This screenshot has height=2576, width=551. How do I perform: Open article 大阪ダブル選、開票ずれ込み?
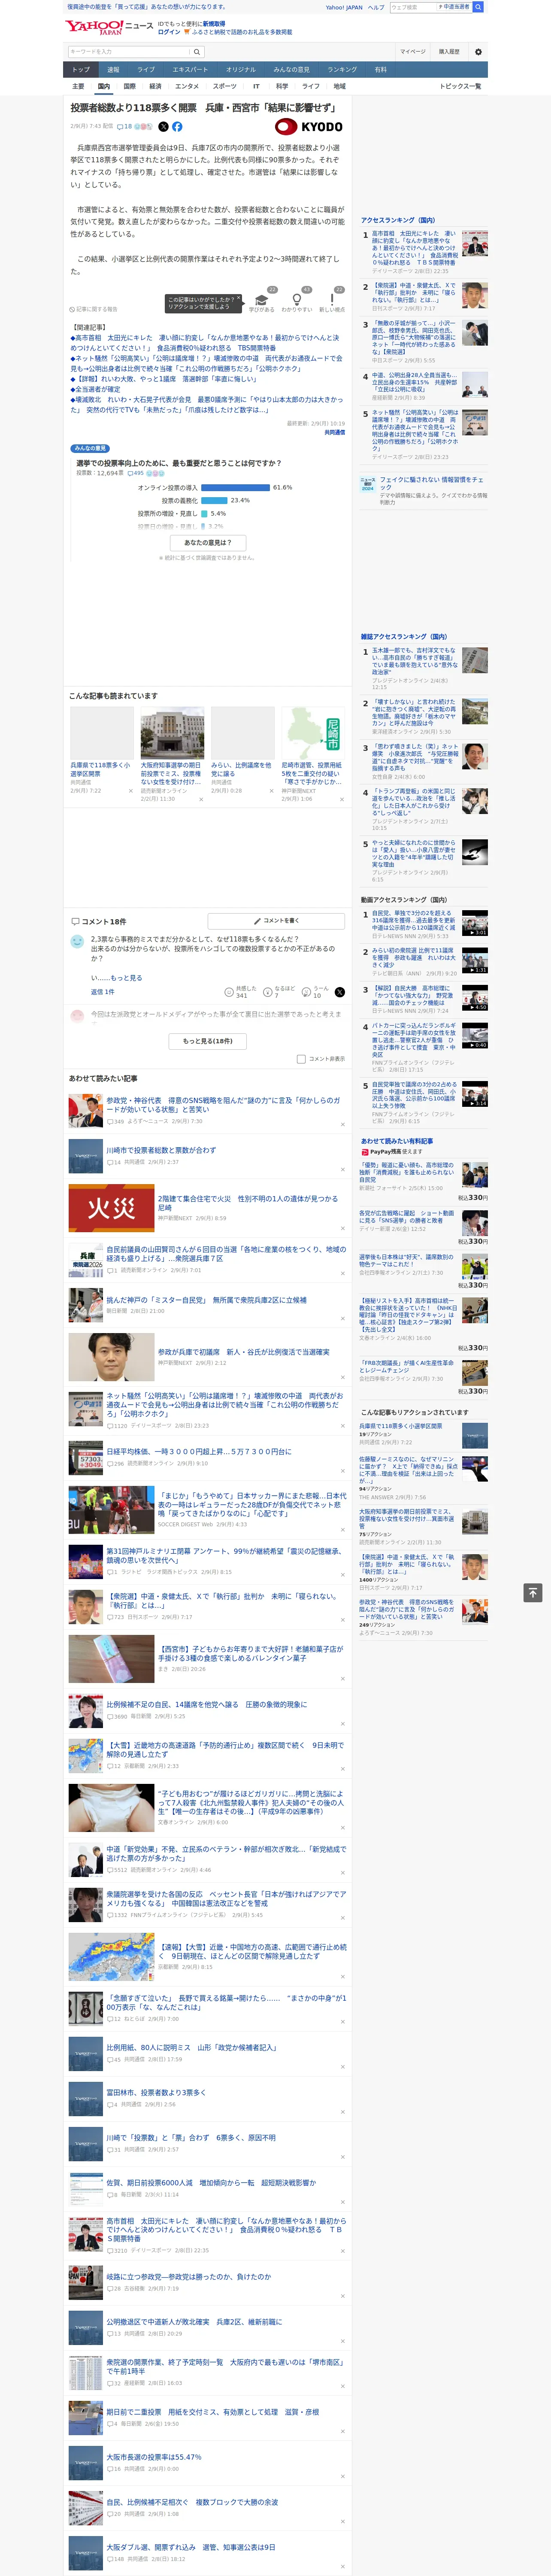[x=191, y=2547]
